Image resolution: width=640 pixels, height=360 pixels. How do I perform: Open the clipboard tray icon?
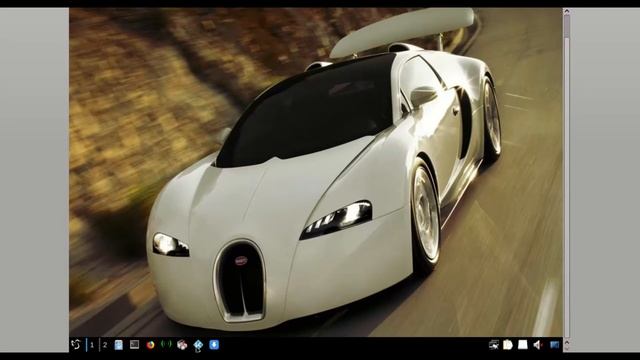coord(508,345)
